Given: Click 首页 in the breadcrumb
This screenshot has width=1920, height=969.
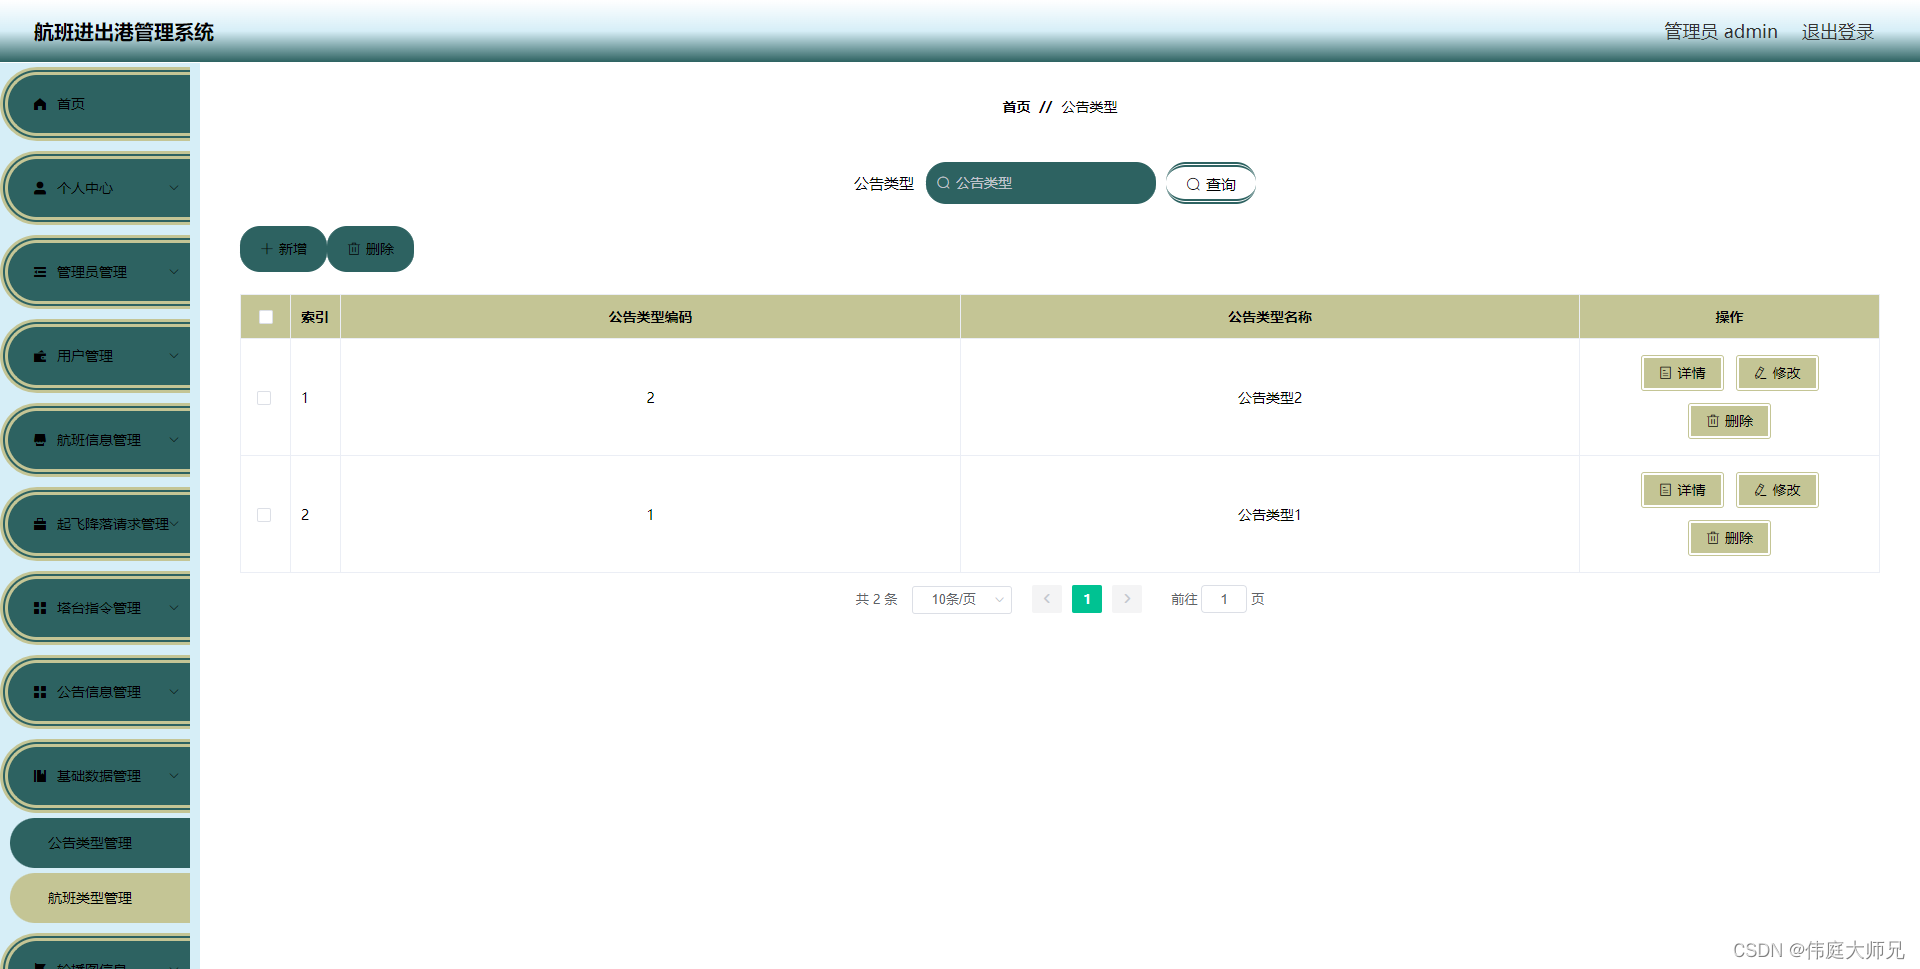Looking at the screenshot, I should 1016,107.
